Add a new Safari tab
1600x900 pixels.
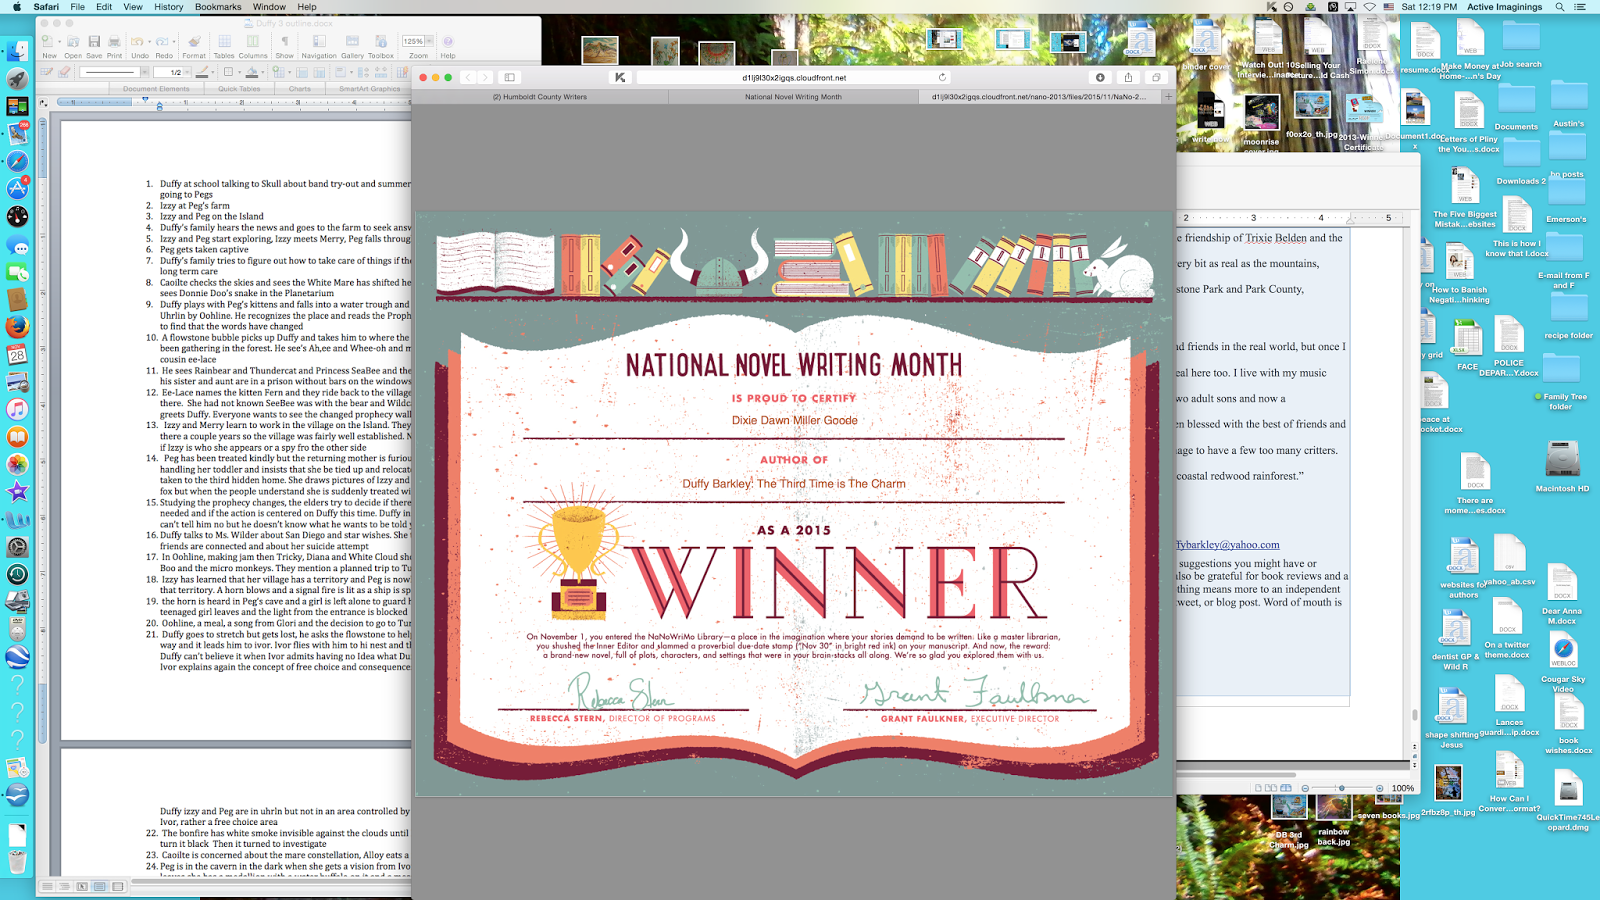point(1168,97)
